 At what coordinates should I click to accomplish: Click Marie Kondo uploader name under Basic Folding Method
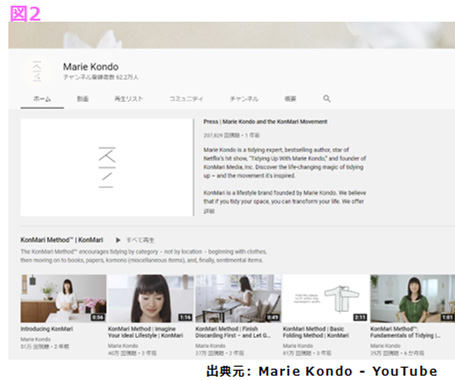(x=298, y=346)
